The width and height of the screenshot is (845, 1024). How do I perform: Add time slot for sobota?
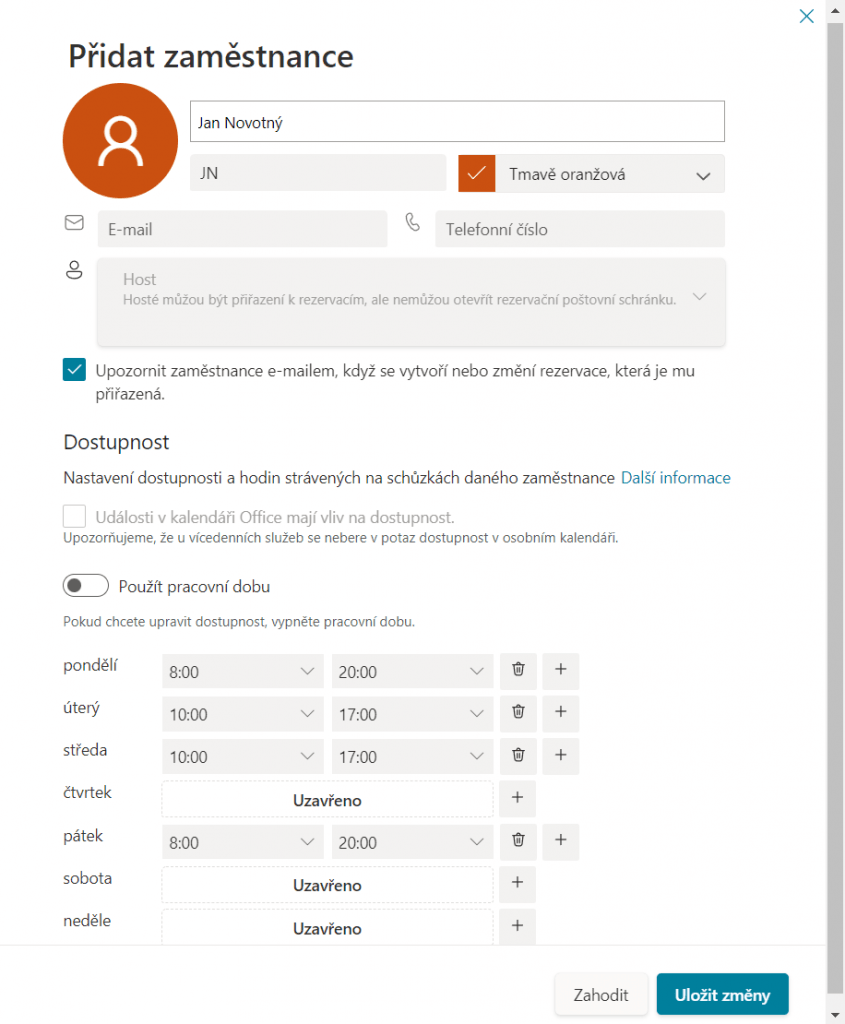pyautogui.click(x=517, y=884)
